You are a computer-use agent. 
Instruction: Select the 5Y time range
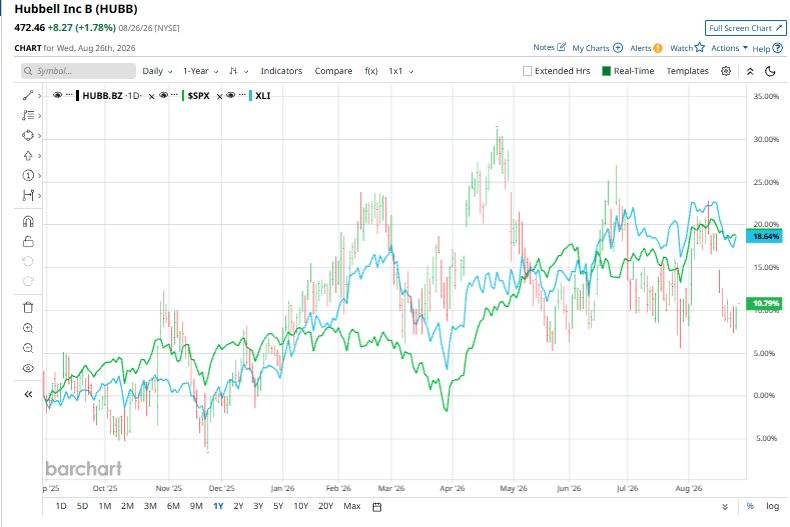278,506
